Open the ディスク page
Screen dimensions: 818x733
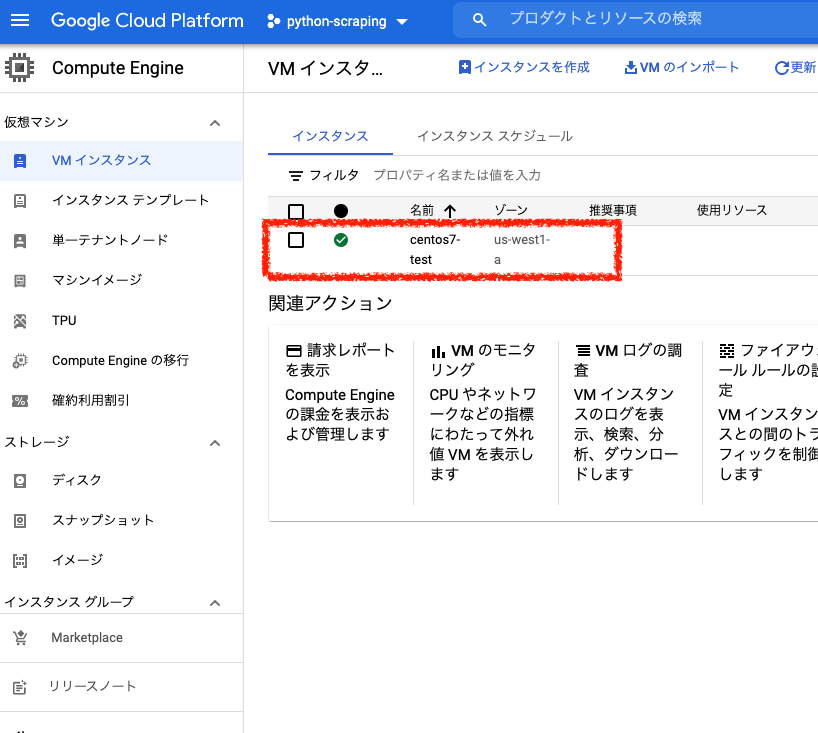(77, 480)
